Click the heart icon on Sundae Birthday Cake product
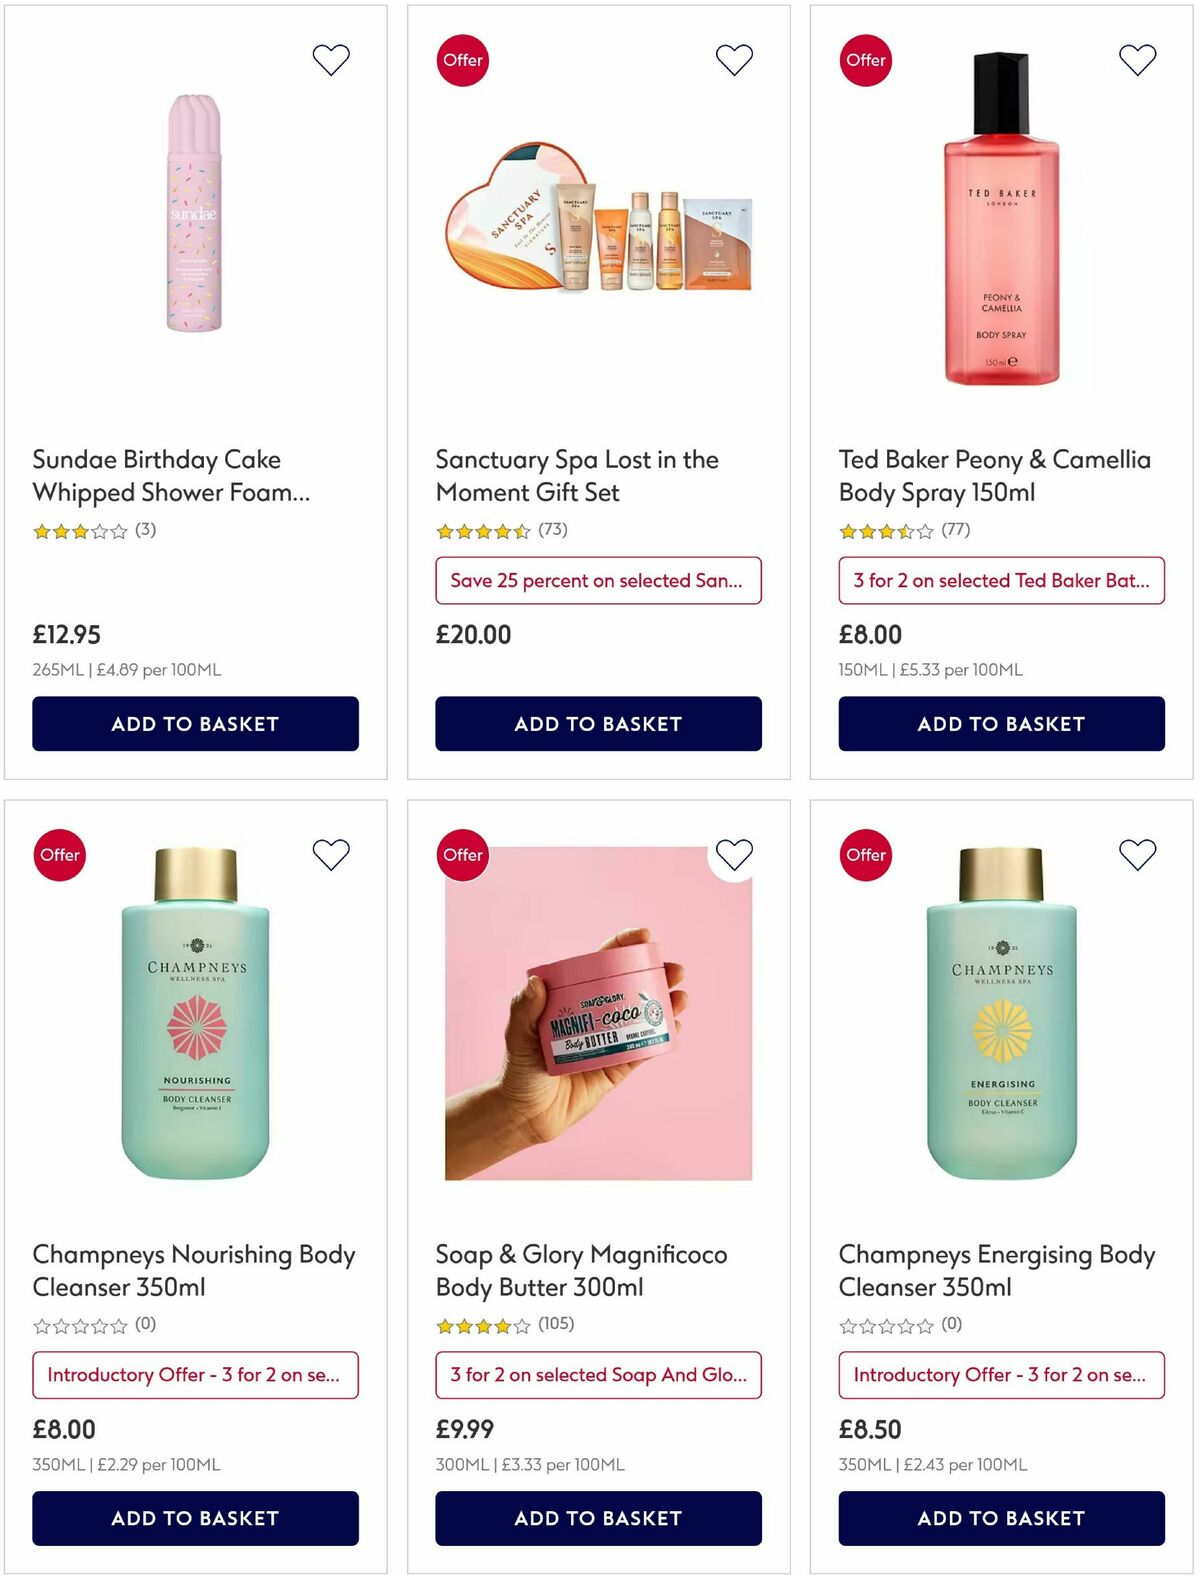Viewport: 1200px width, 1576px height. coord(331,59)
